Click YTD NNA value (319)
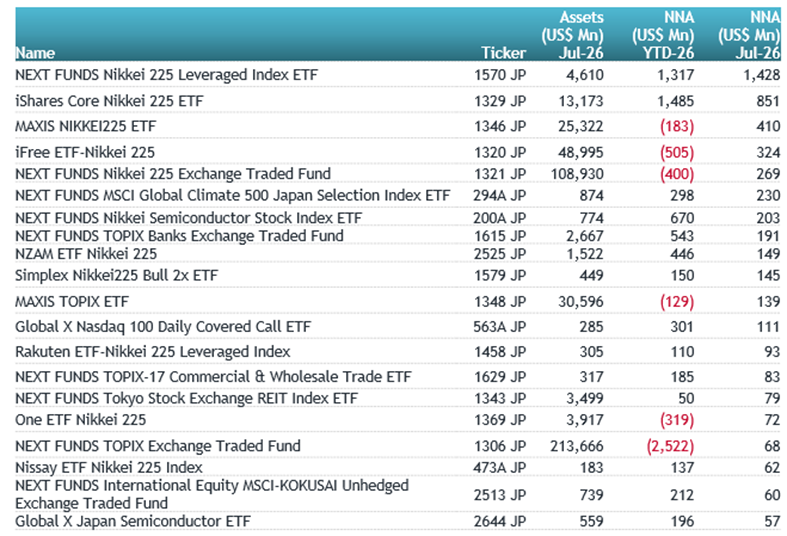The width and height of the screenshot is (787, 536). (x=677, y=420)
